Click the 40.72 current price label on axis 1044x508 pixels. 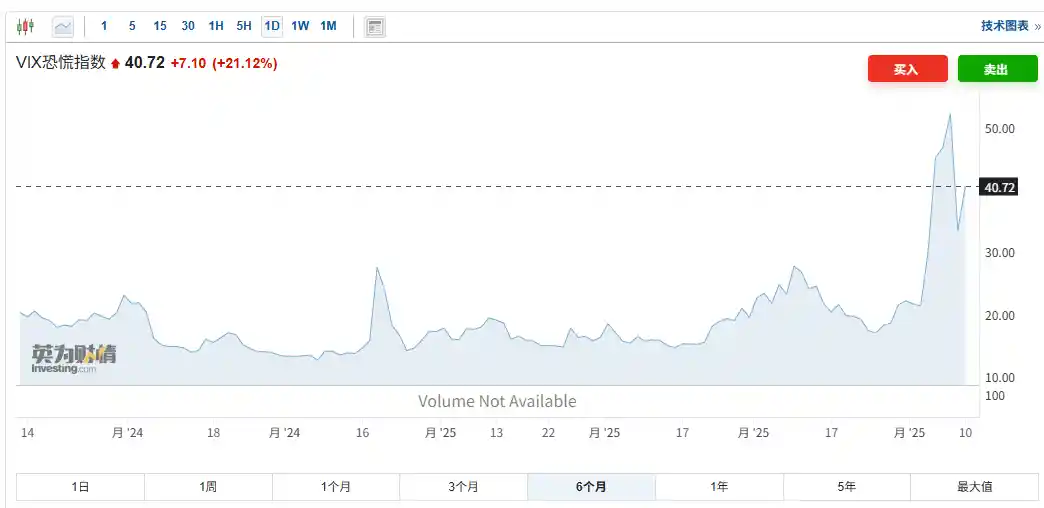(x=999, y=188)
